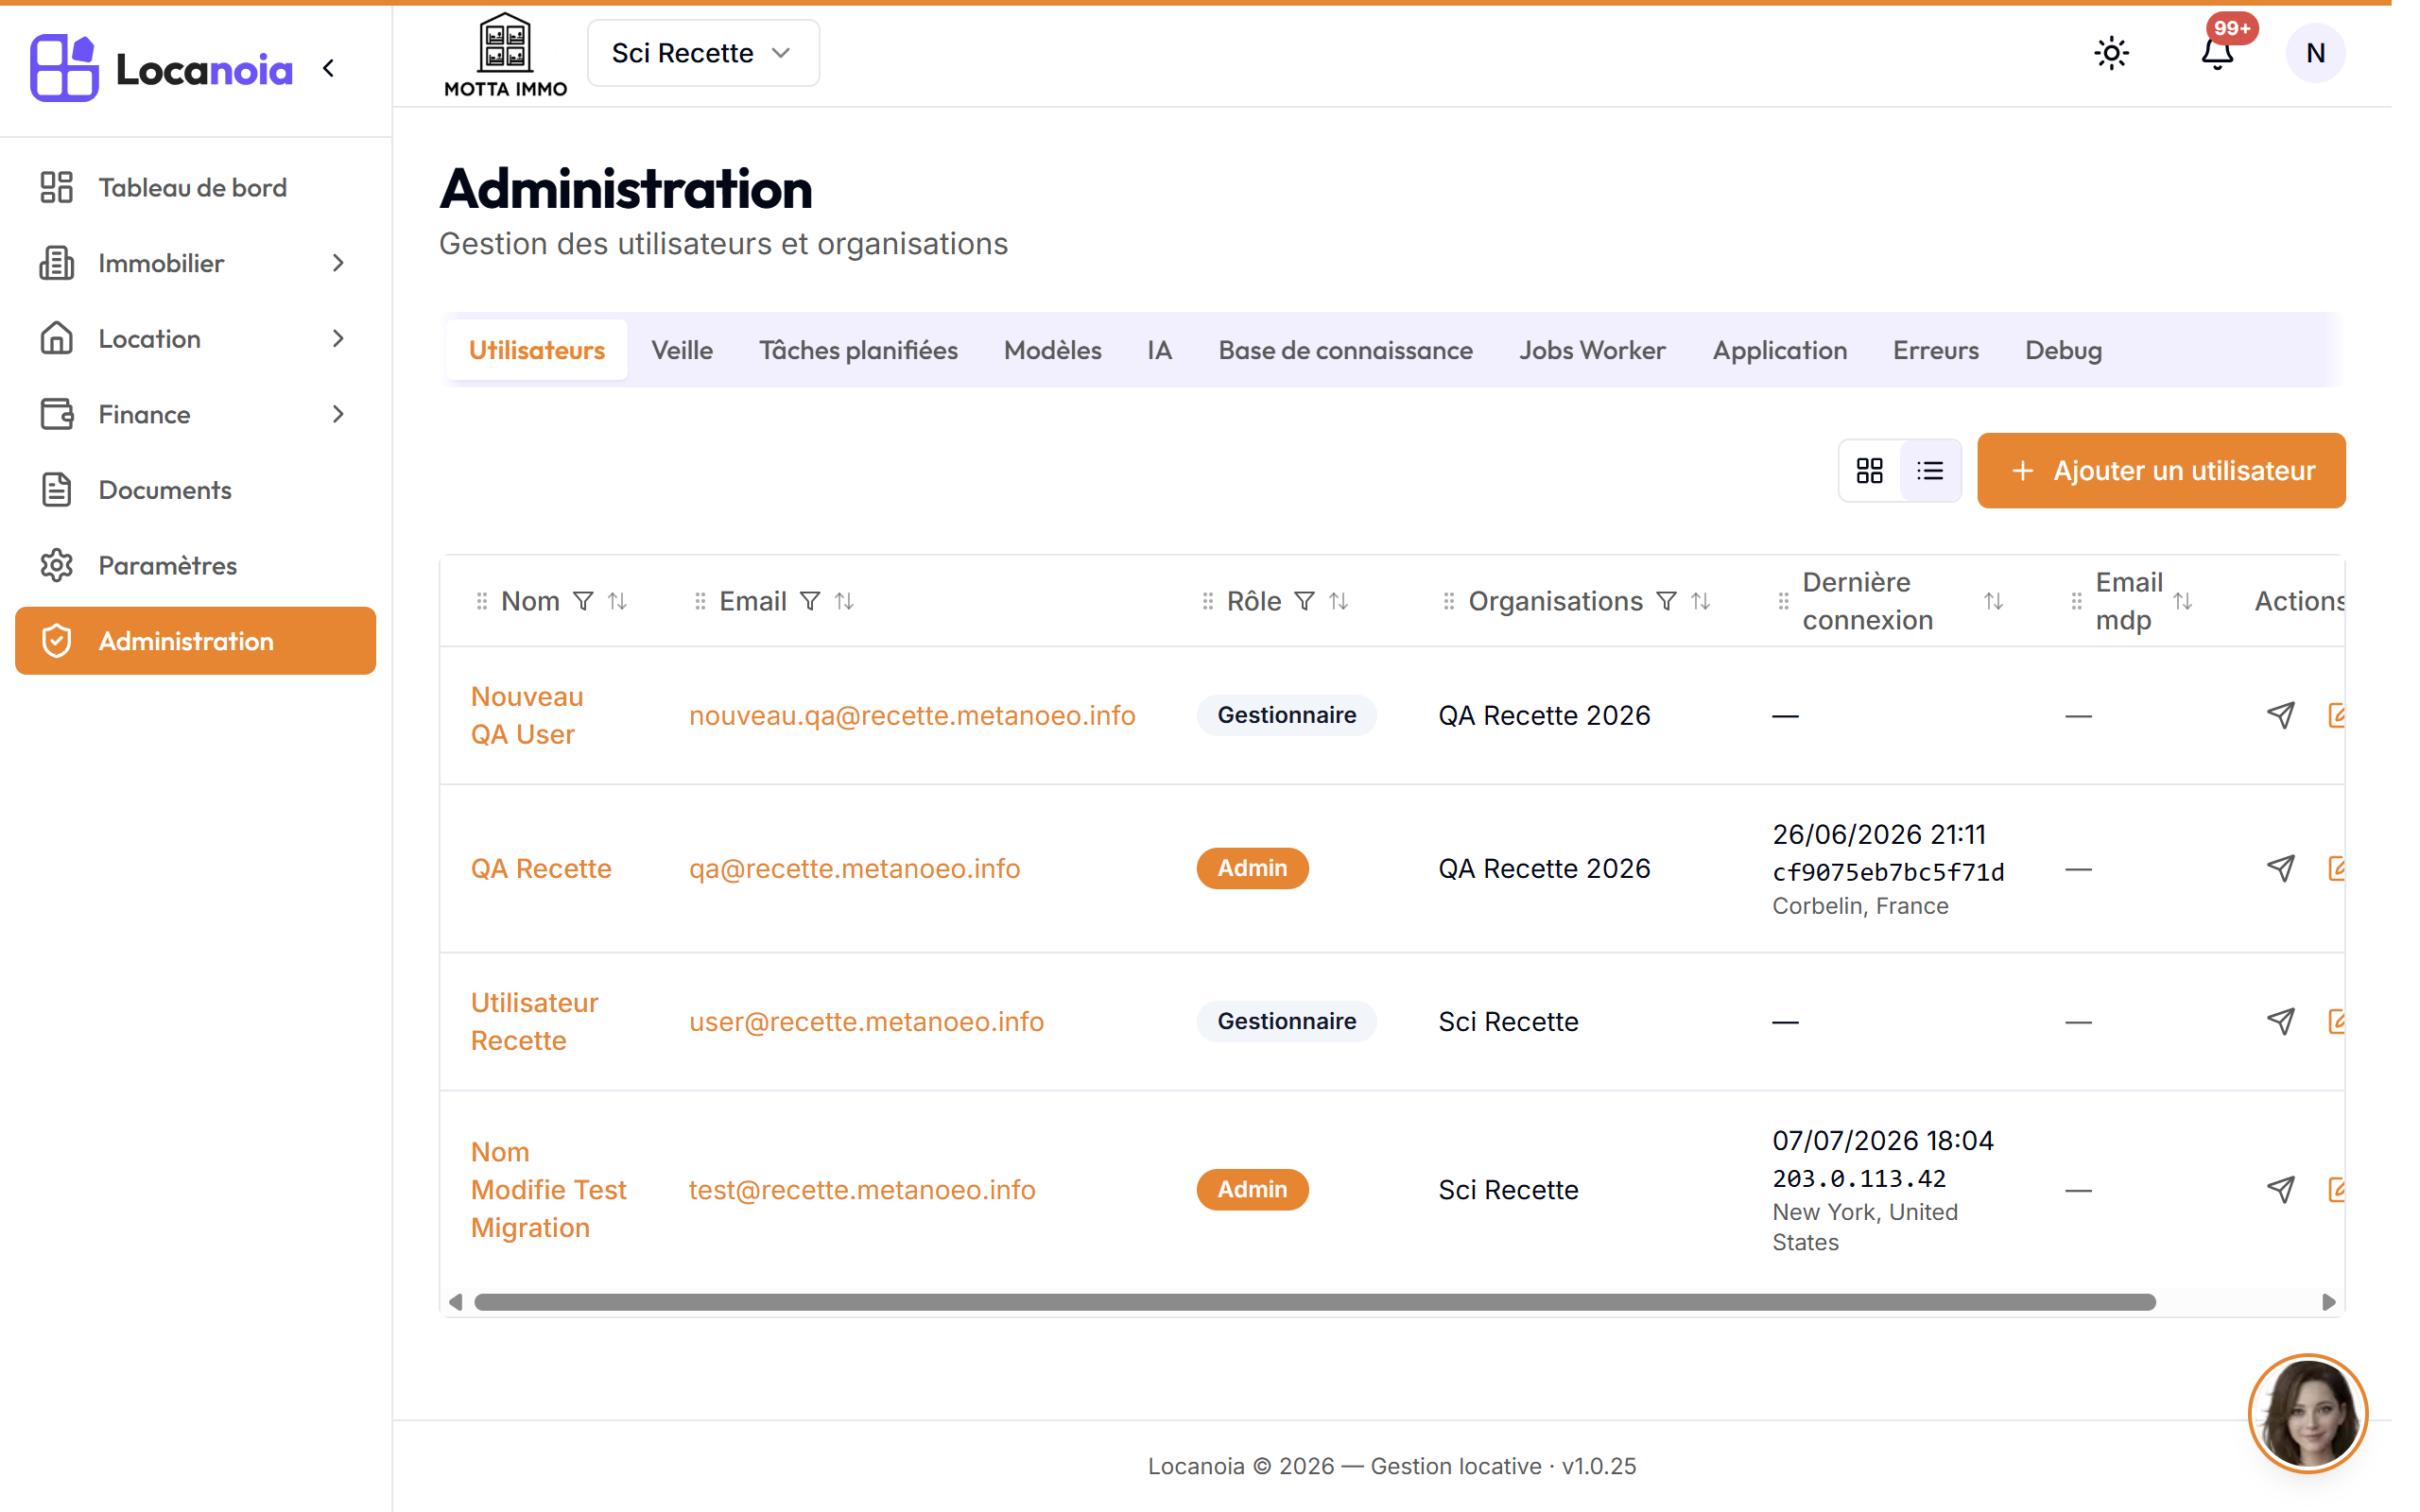
Task: Open the assistant chat avatar
Action: coord(2308,1414)
